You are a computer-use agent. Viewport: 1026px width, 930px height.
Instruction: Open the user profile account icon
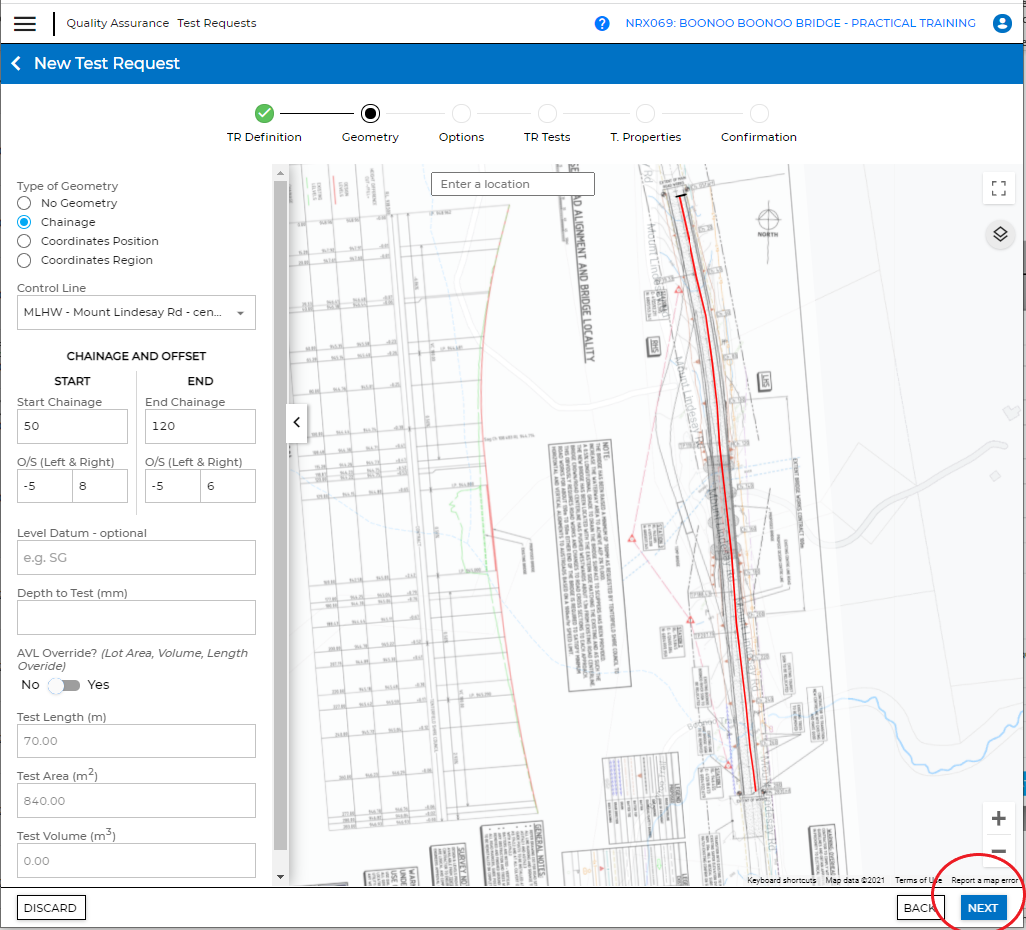(x=1002, y=24)
